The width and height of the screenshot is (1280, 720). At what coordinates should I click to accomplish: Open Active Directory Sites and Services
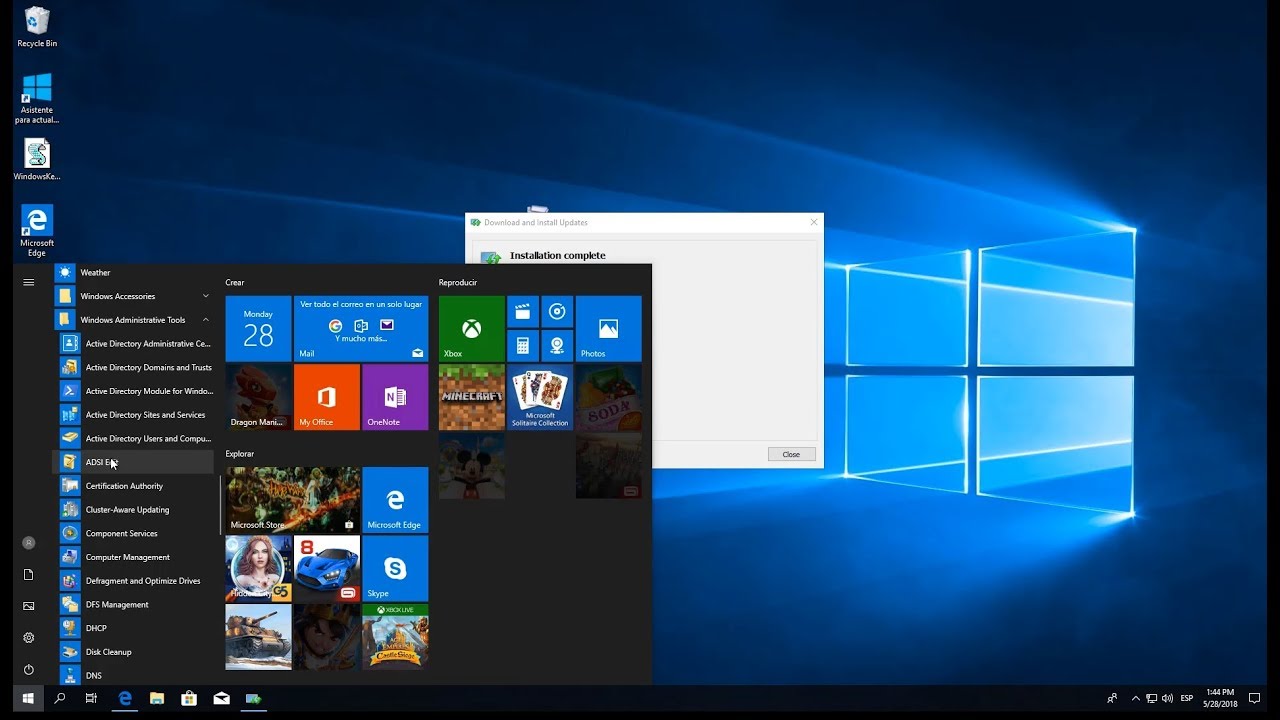(134, 414)
